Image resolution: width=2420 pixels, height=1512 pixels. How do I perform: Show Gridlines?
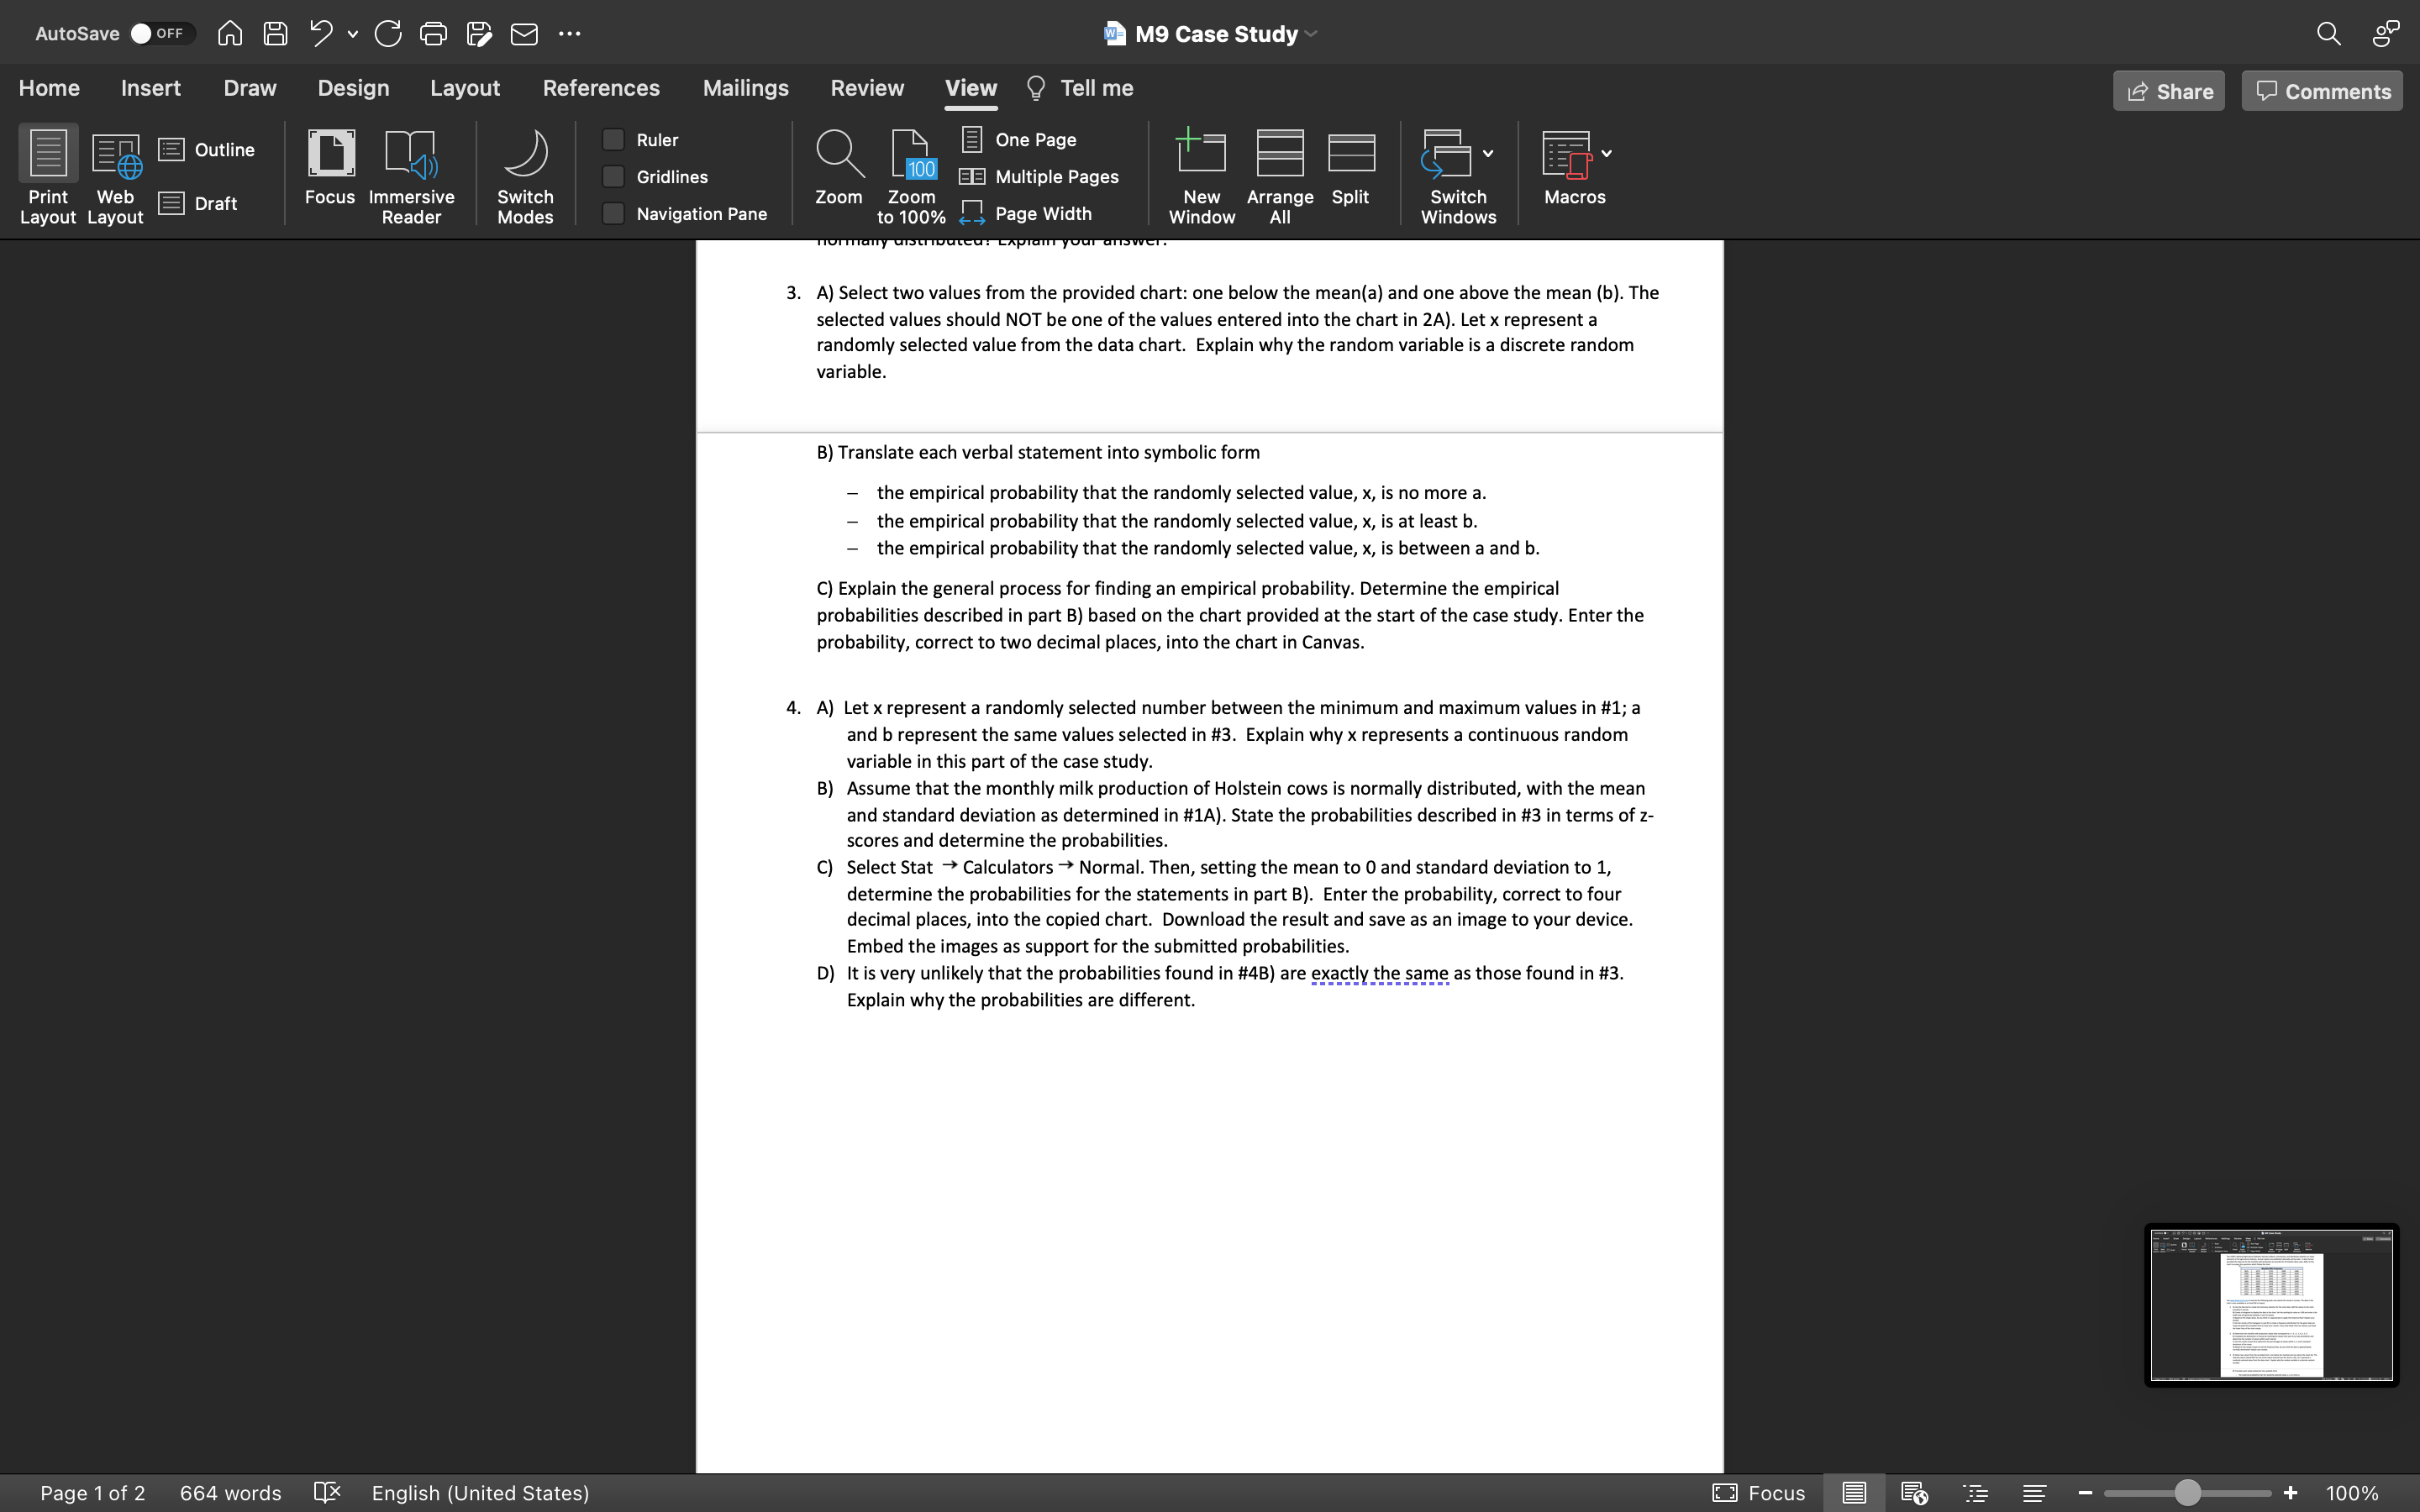coord(614,176)
